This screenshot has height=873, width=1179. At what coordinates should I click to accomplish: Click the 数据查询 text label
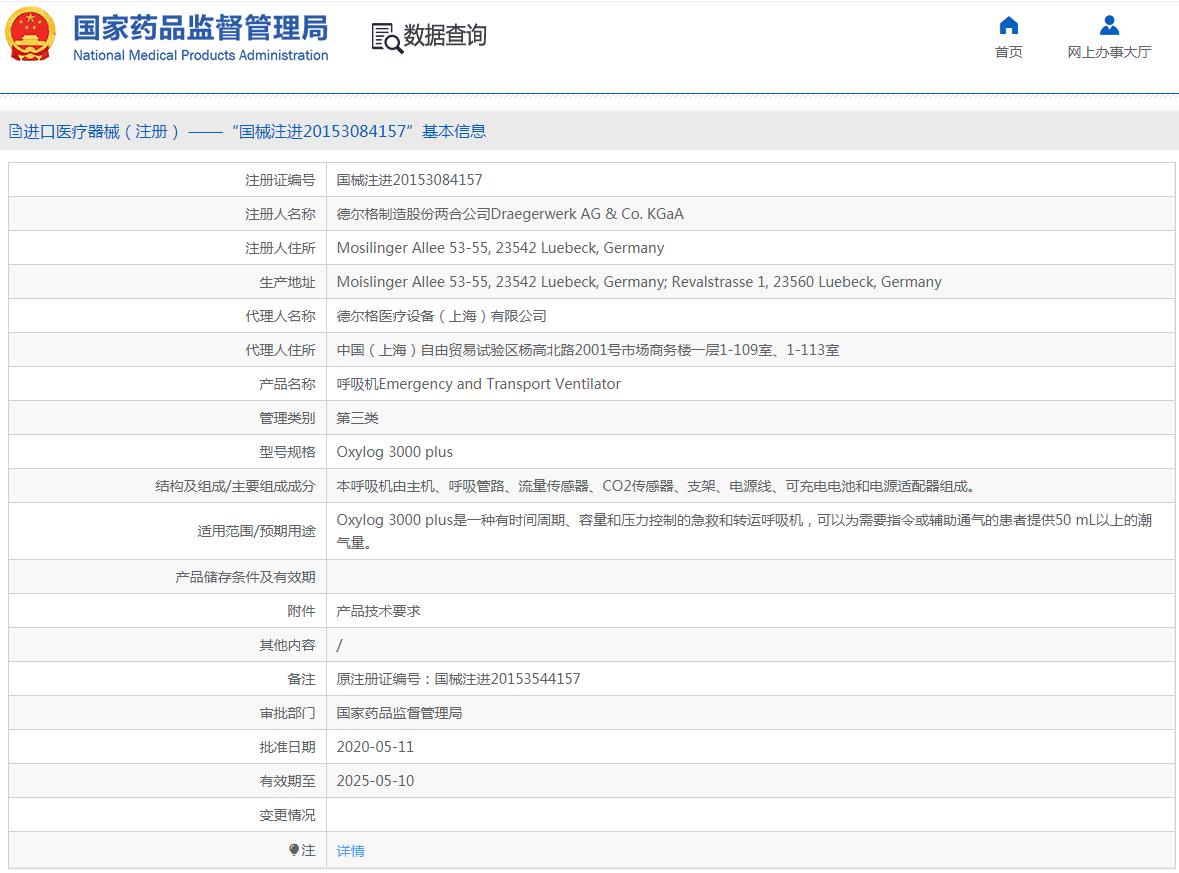pos(443,35)
